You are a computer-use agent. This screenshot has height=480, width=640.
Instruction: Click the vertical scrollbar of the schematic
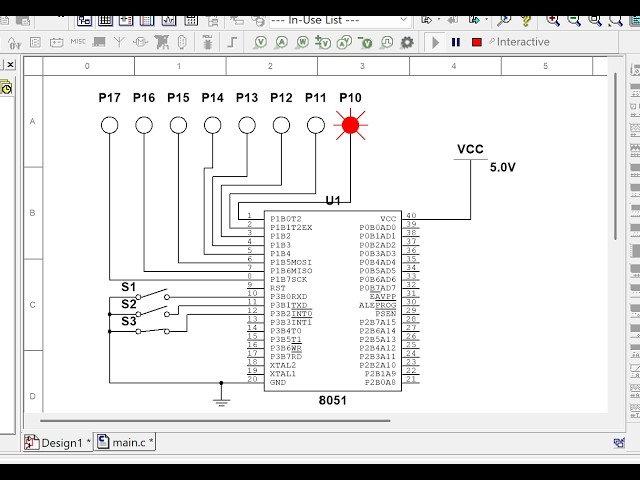[x=616, y=156]
